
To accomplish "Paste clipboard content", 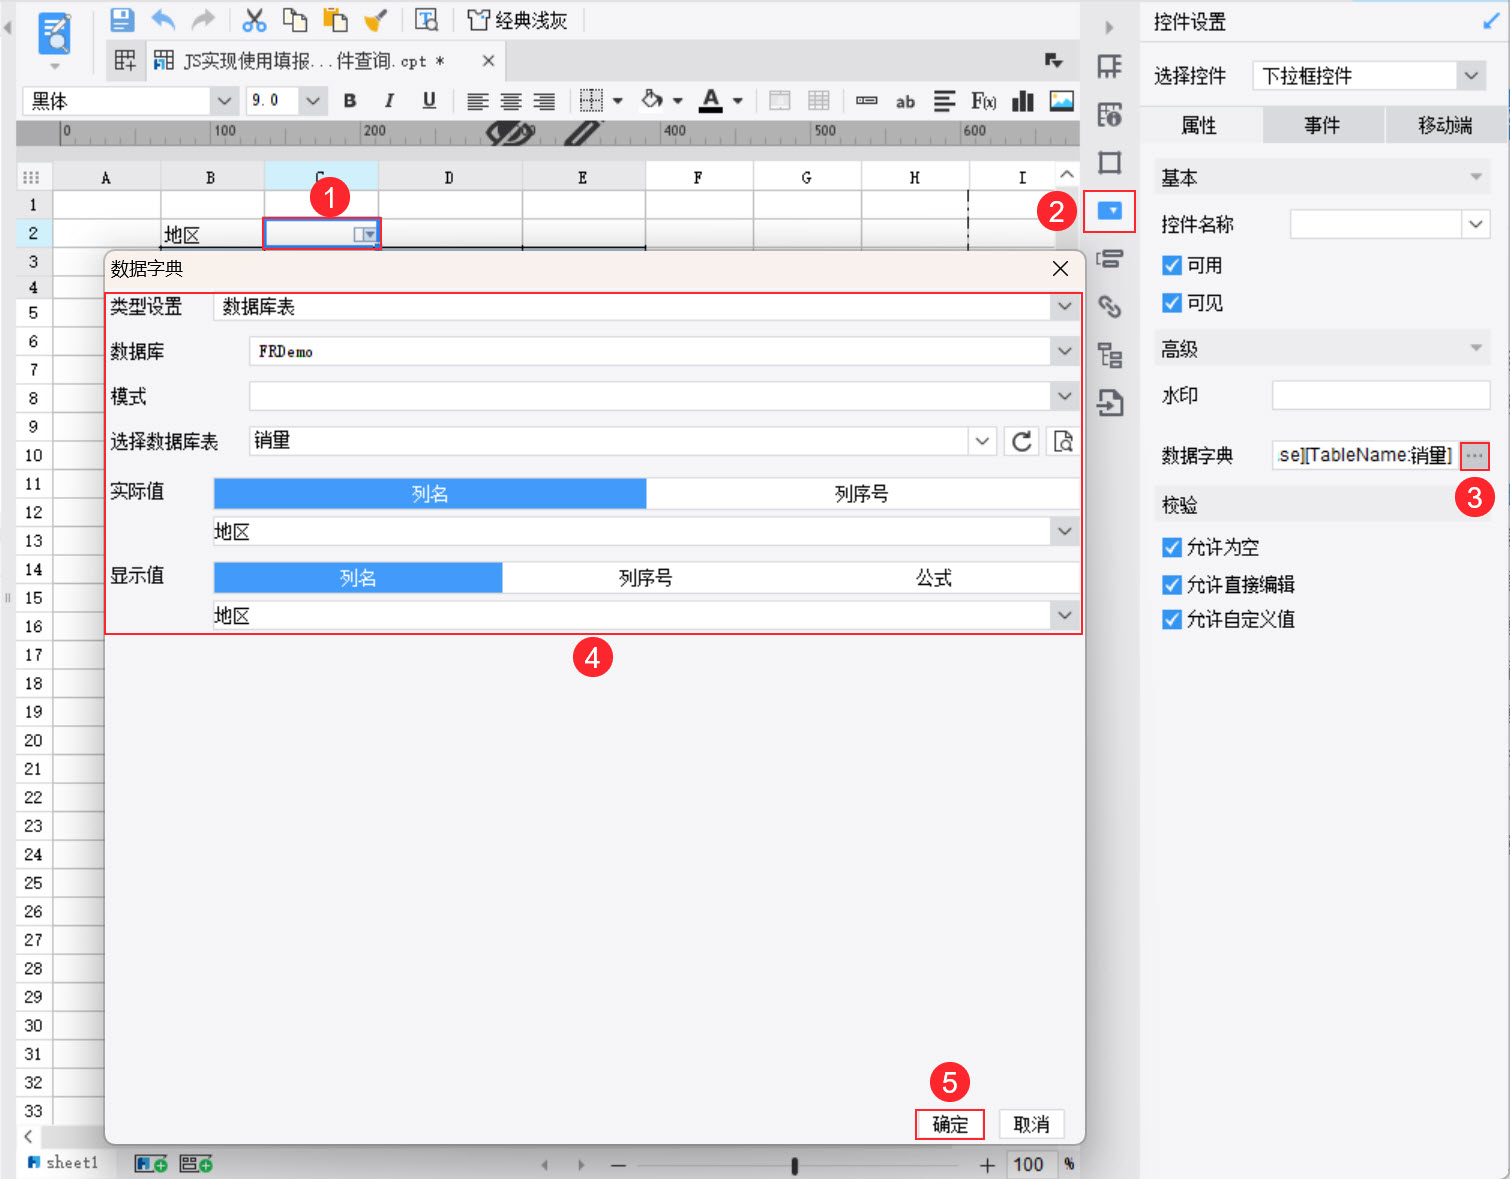I will [335, 20].
